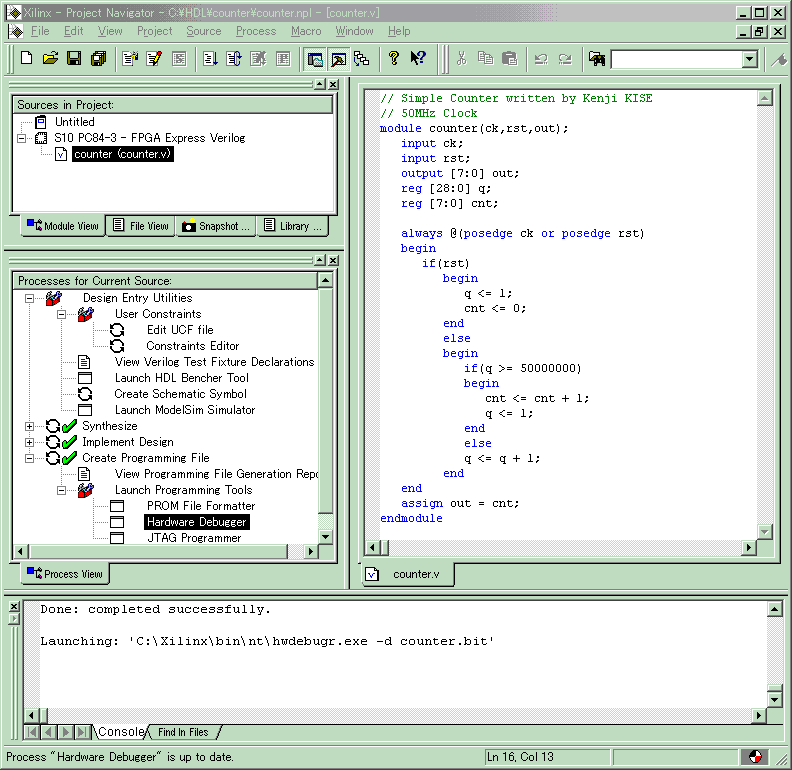The height and width of the screenshot is (770, 792).
Task: Switch to the Snapshot tab
Action: [x=216, y=226]
